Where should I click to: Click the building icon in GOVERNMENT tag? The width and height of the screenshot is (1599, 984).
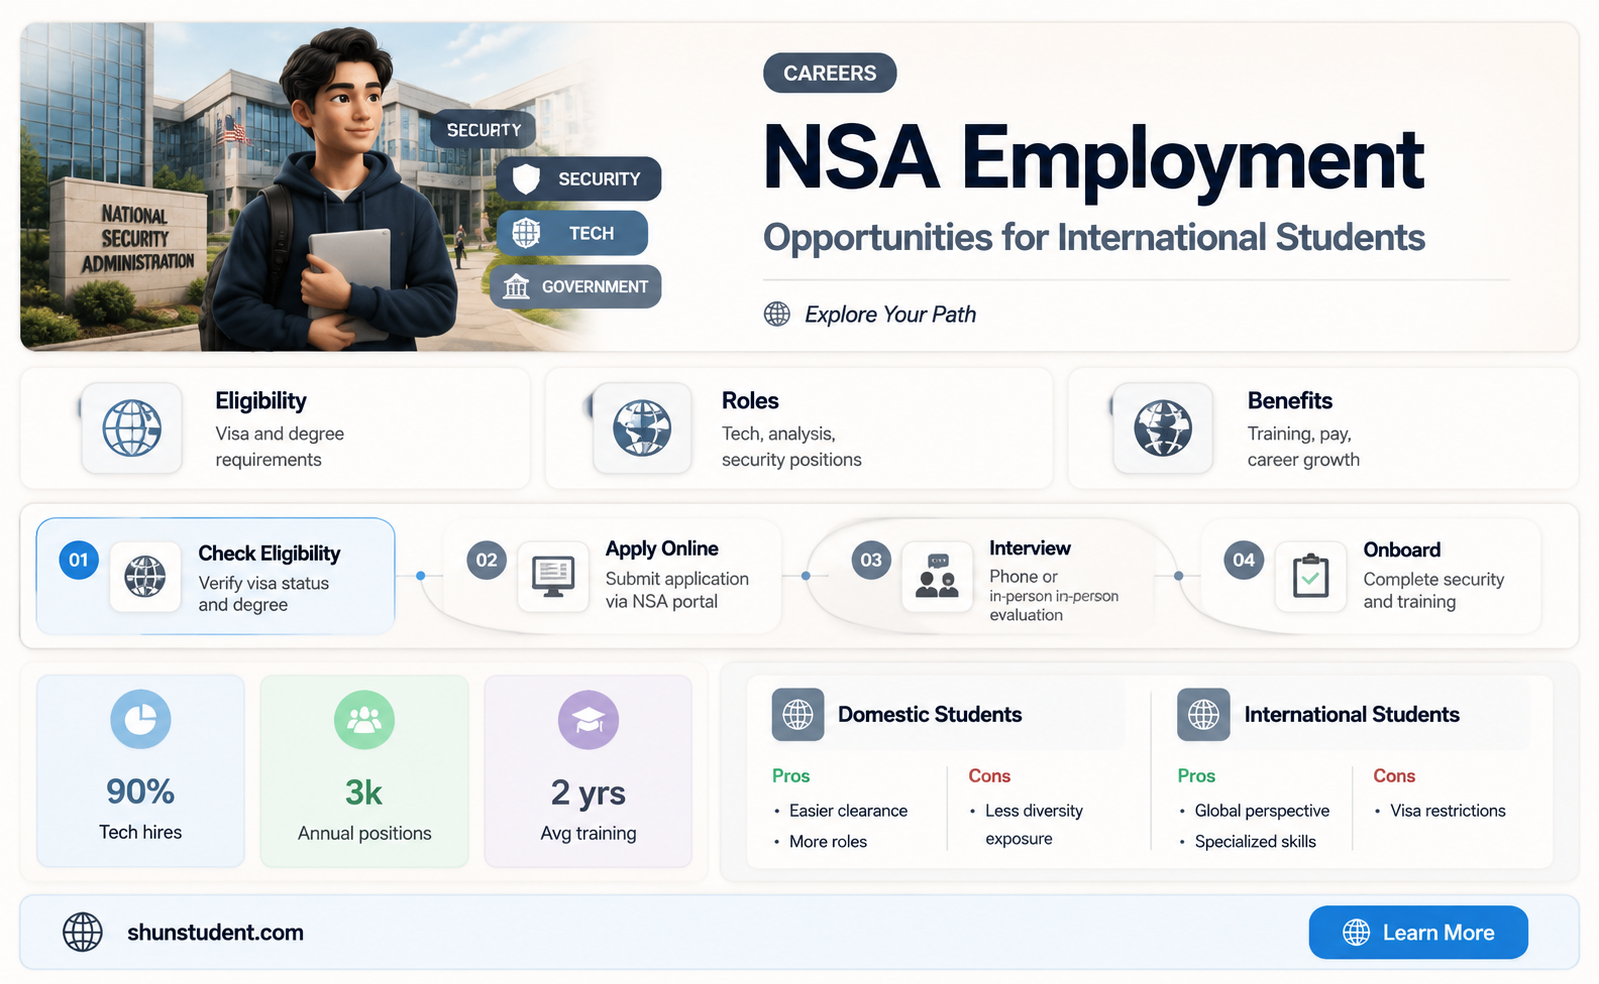point(516,287)
